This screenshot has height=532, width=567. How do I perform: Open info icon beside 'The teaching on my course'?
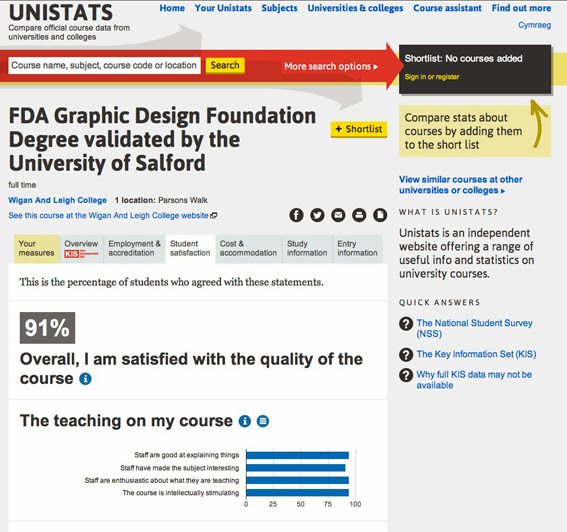pos(245,421)
